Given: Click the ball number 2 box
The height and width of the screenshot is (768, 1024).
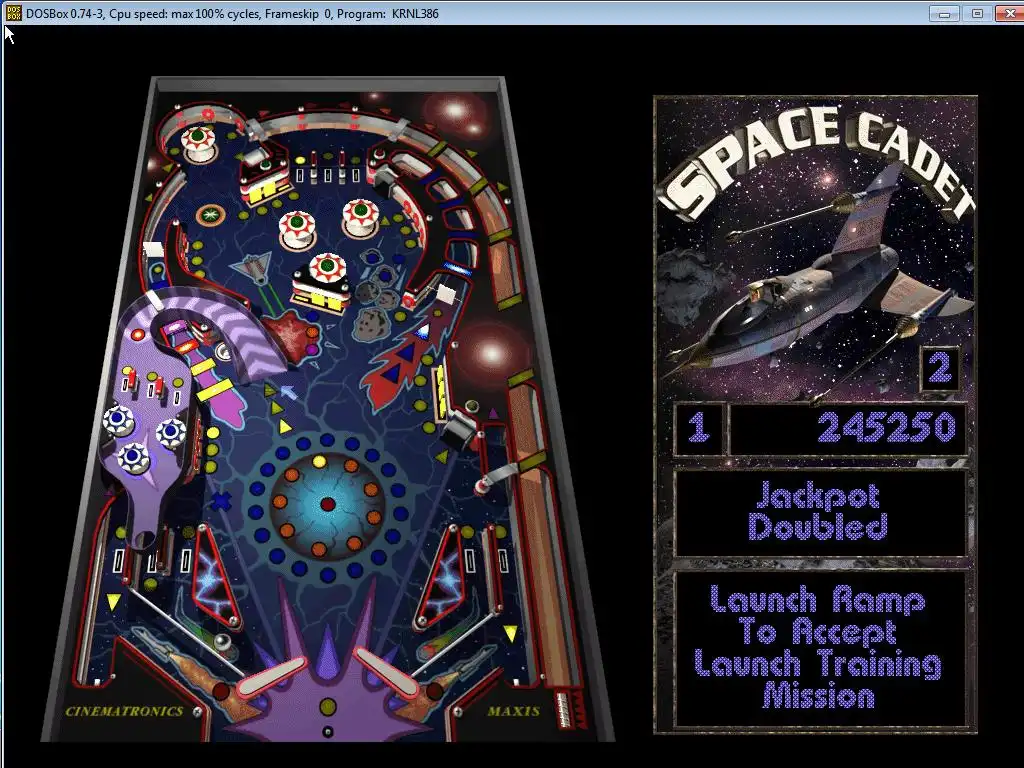Looking at the screenshot, I should pos(940,369).
